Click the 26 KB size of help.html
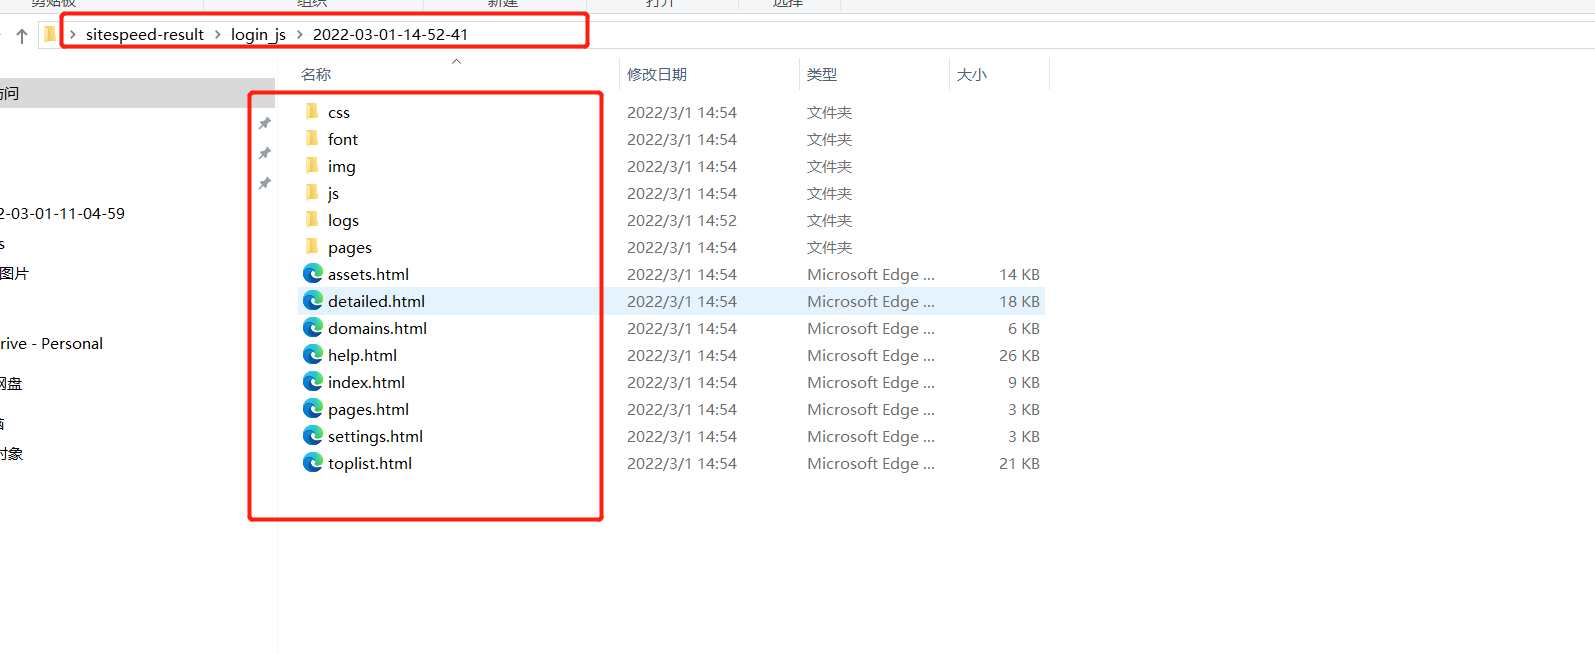 click(1019, 355)
